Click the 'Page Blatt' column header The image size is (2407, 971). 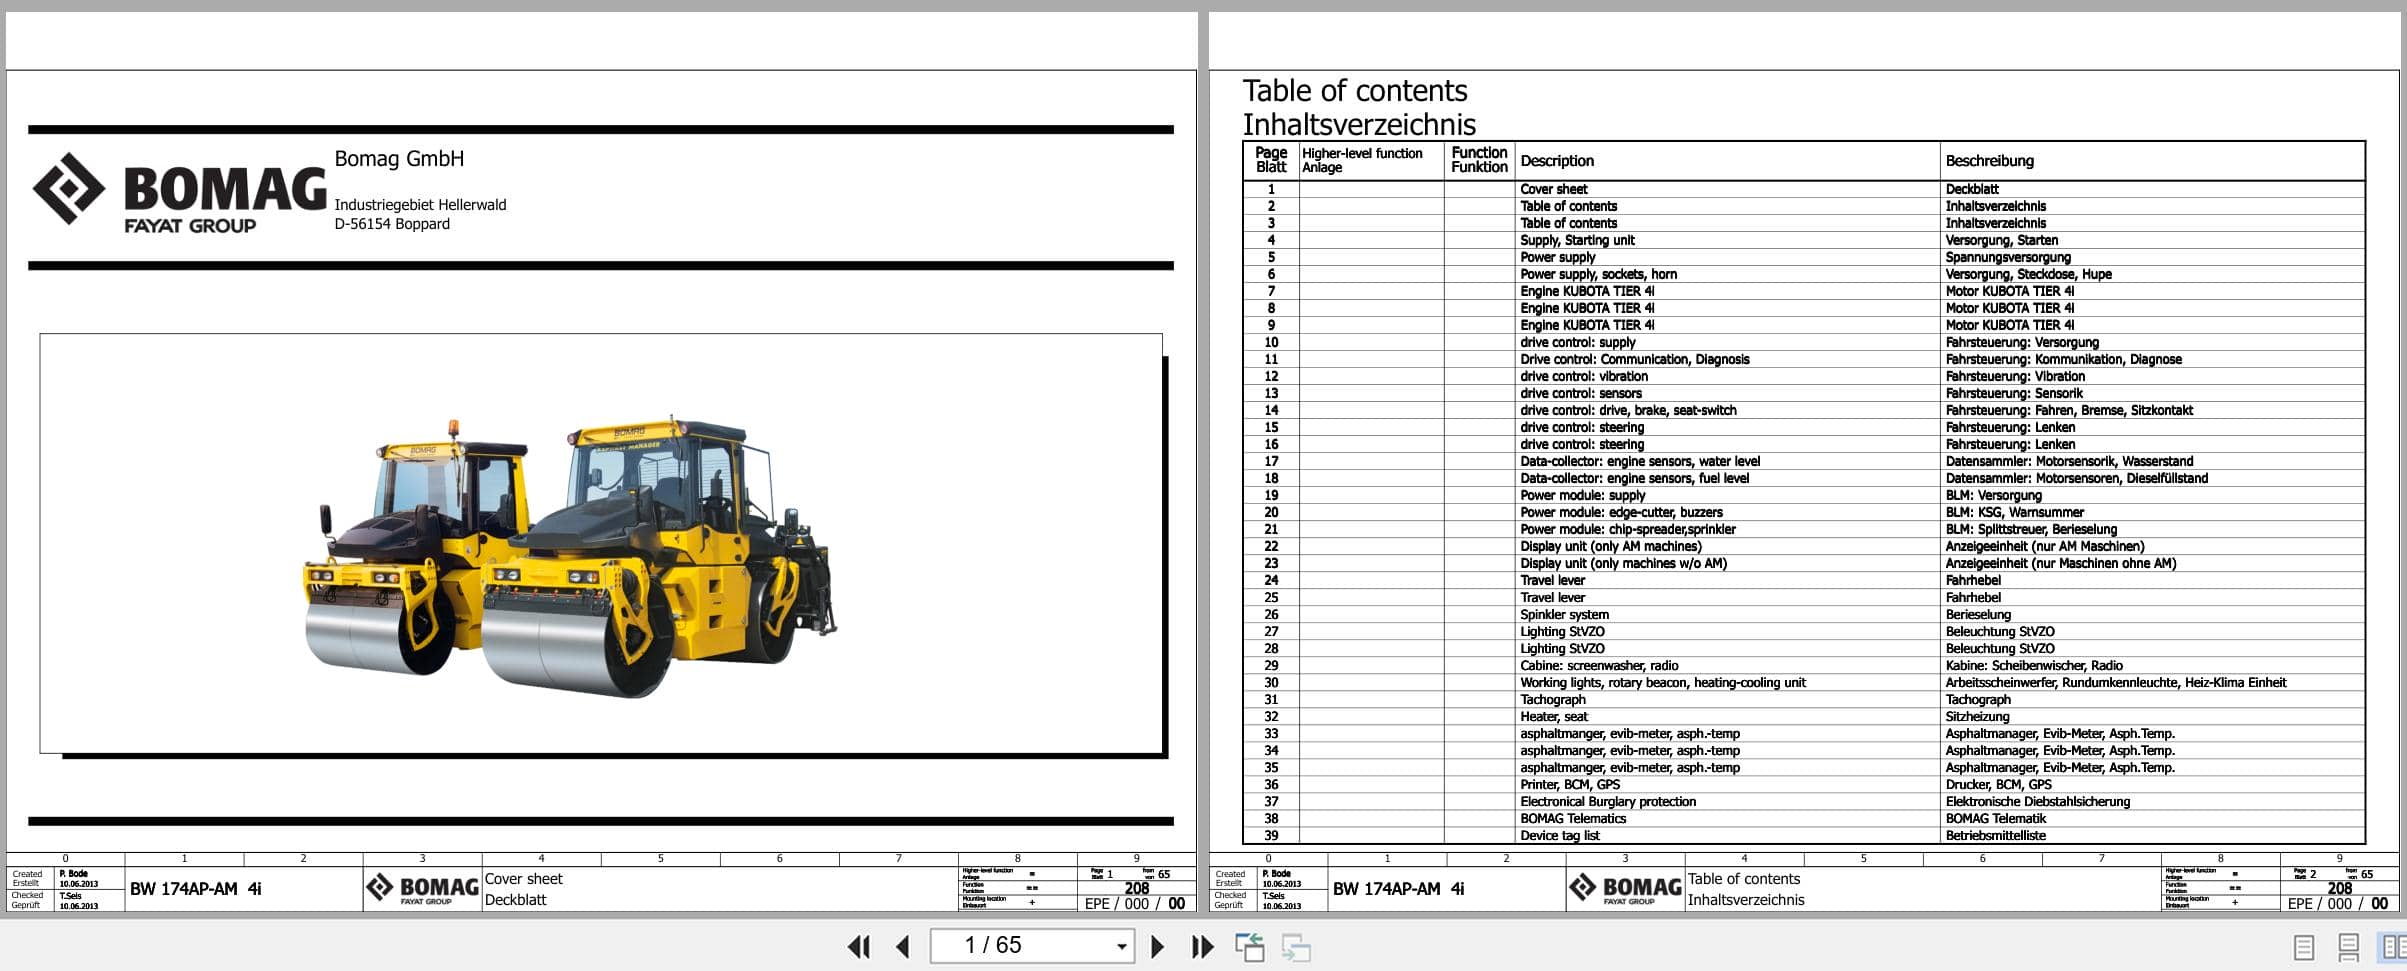pyautogui.click(x=1271, y=160)
